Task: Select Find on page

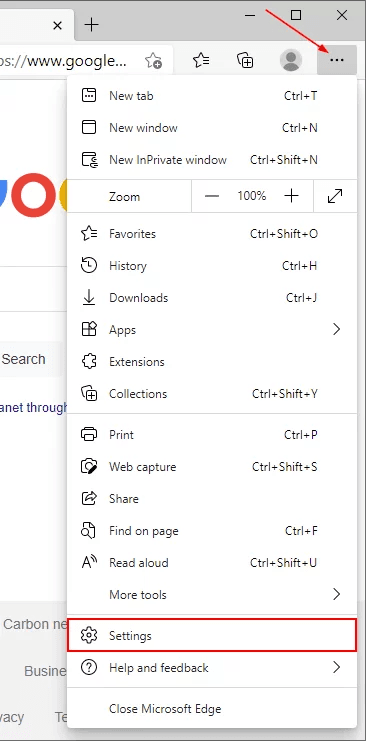Action: tap(212, 531)
